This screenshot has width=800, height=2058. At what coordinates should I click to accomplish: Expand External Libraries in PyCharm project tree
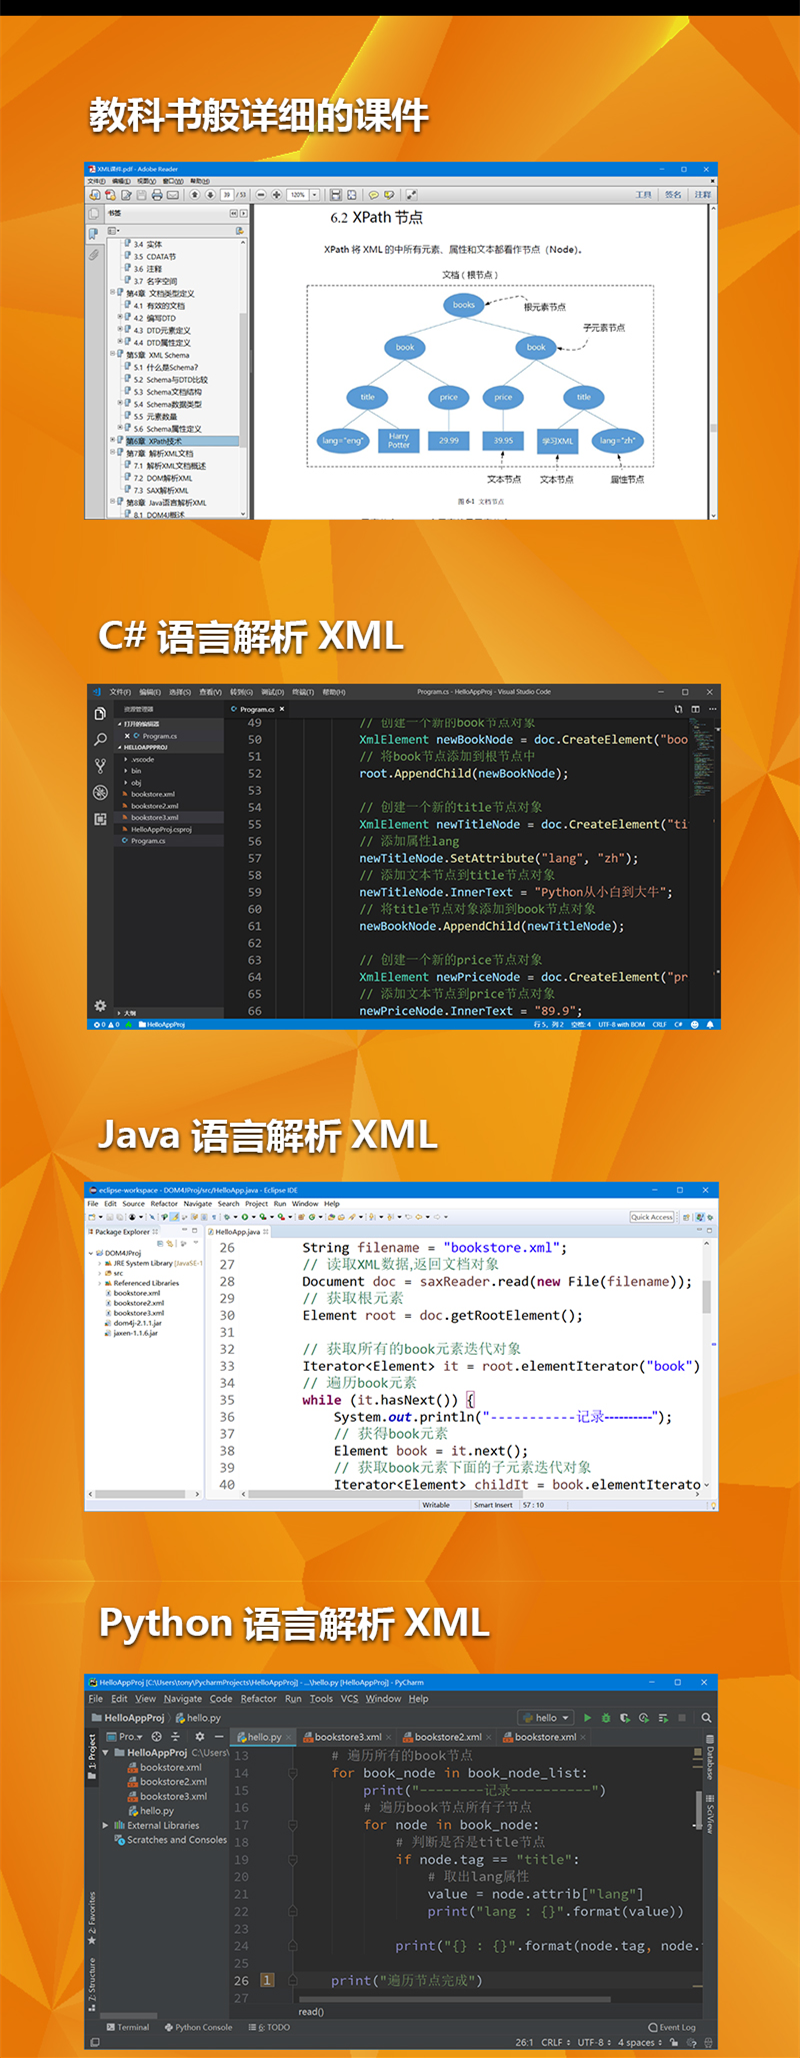[x=106, y=1825]
